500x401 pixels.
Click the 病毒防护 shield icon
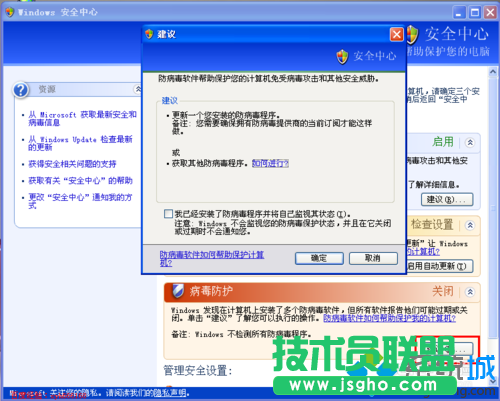(x=178, y=291)
